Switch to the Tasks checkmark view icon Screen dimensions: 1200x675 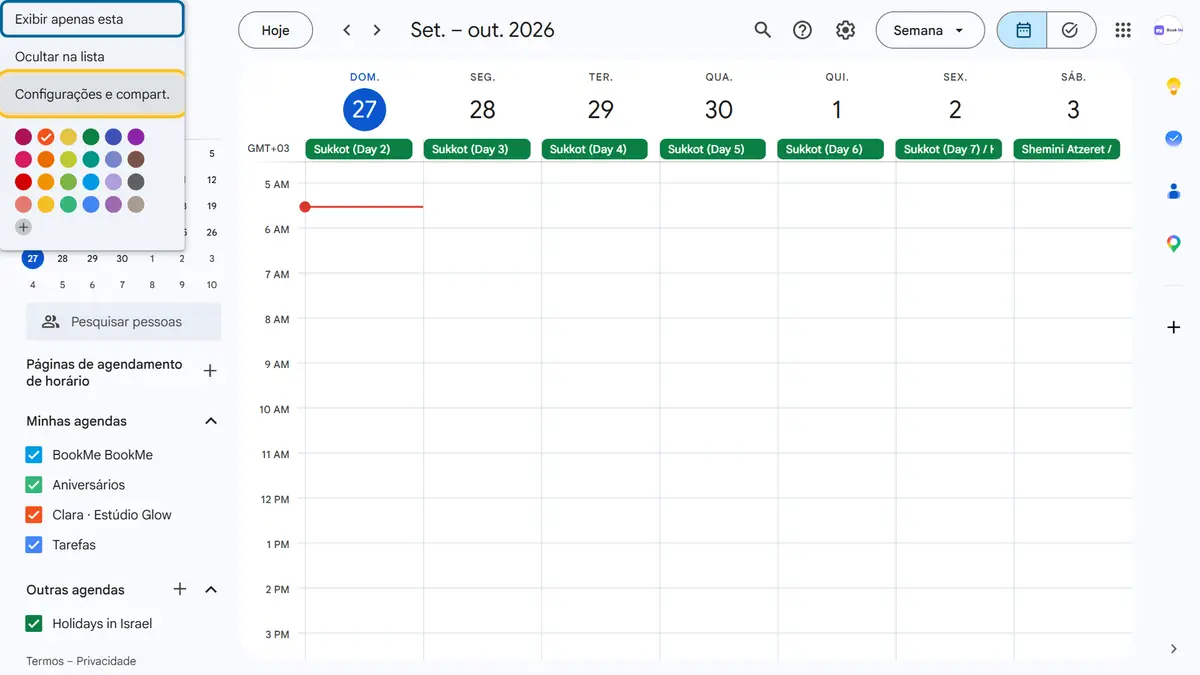1071,30
